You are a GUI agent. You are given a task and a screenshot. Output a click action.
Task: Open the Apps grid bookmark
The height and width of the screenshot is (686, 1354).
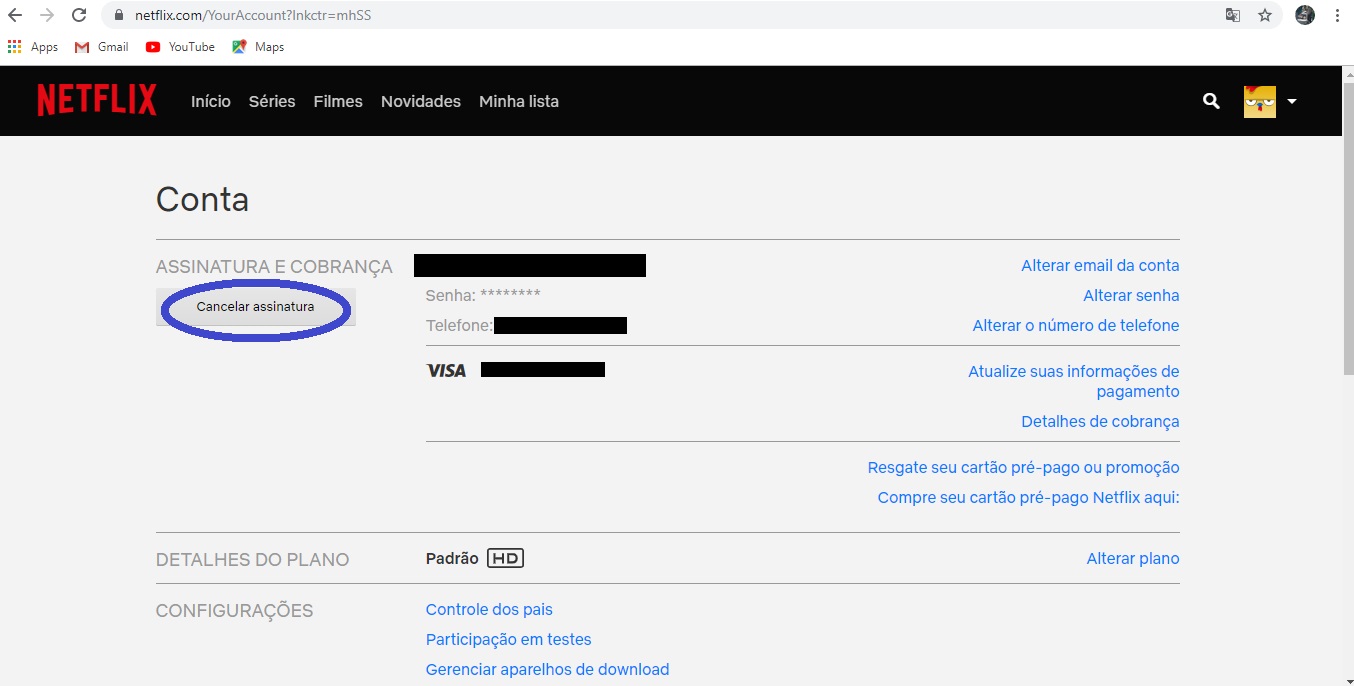33,47
